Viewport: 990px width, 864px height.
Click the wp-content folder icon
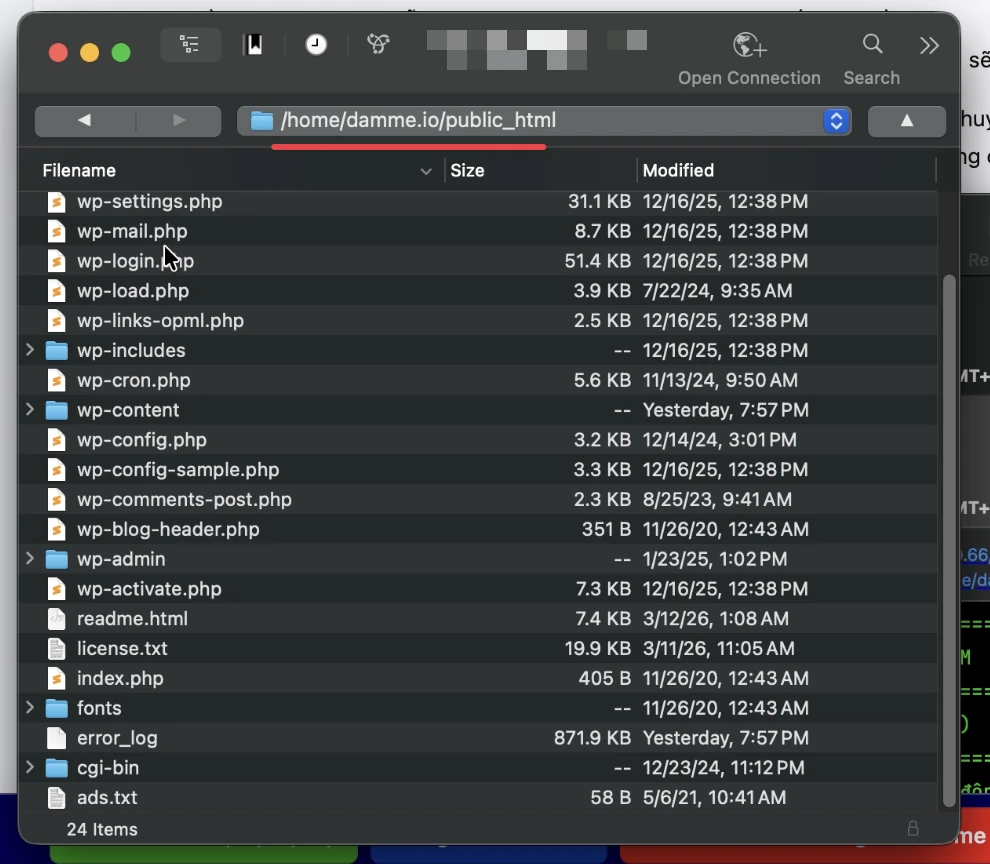click(56, 410)
